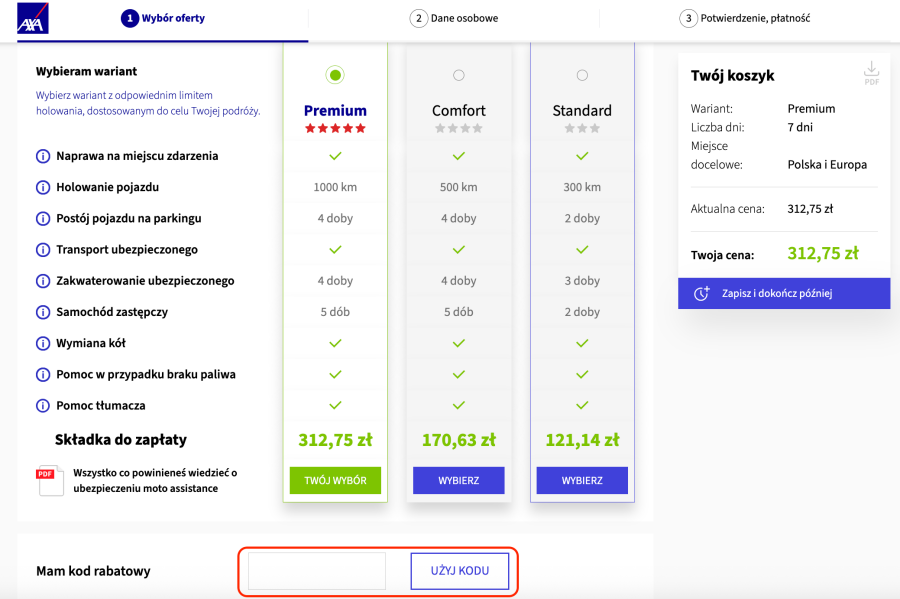Screen dimensions: 900x599
Task: Show info about Holowanie pojazdu
Action: [x=43, y=187]
